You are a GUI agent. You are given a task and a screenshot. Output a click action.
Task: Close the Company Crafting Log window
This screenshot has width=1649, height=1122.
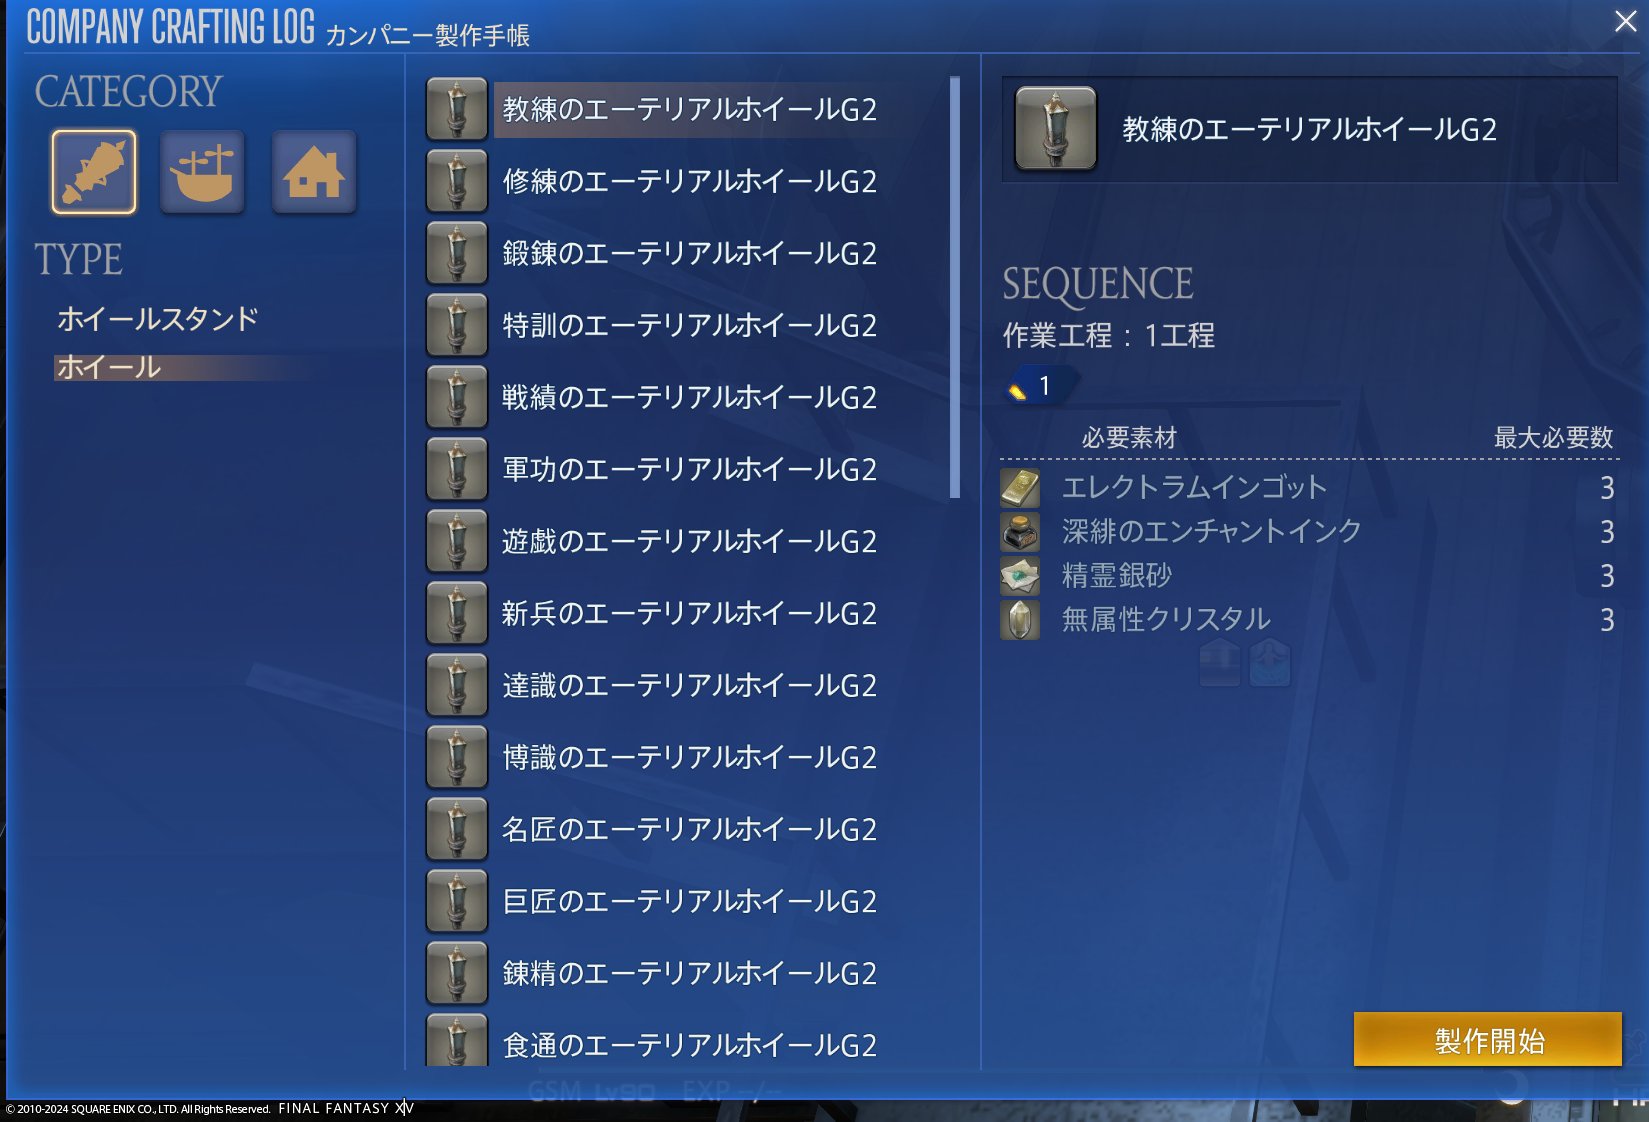tap(1625, 21)
